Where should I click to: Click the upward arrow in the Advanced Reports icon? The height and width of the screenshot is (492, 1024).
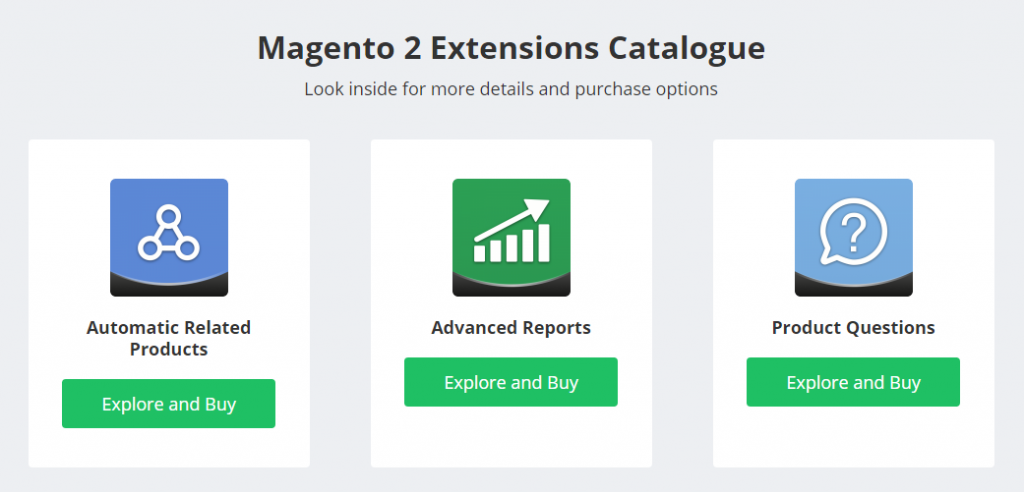click(540, 209)
